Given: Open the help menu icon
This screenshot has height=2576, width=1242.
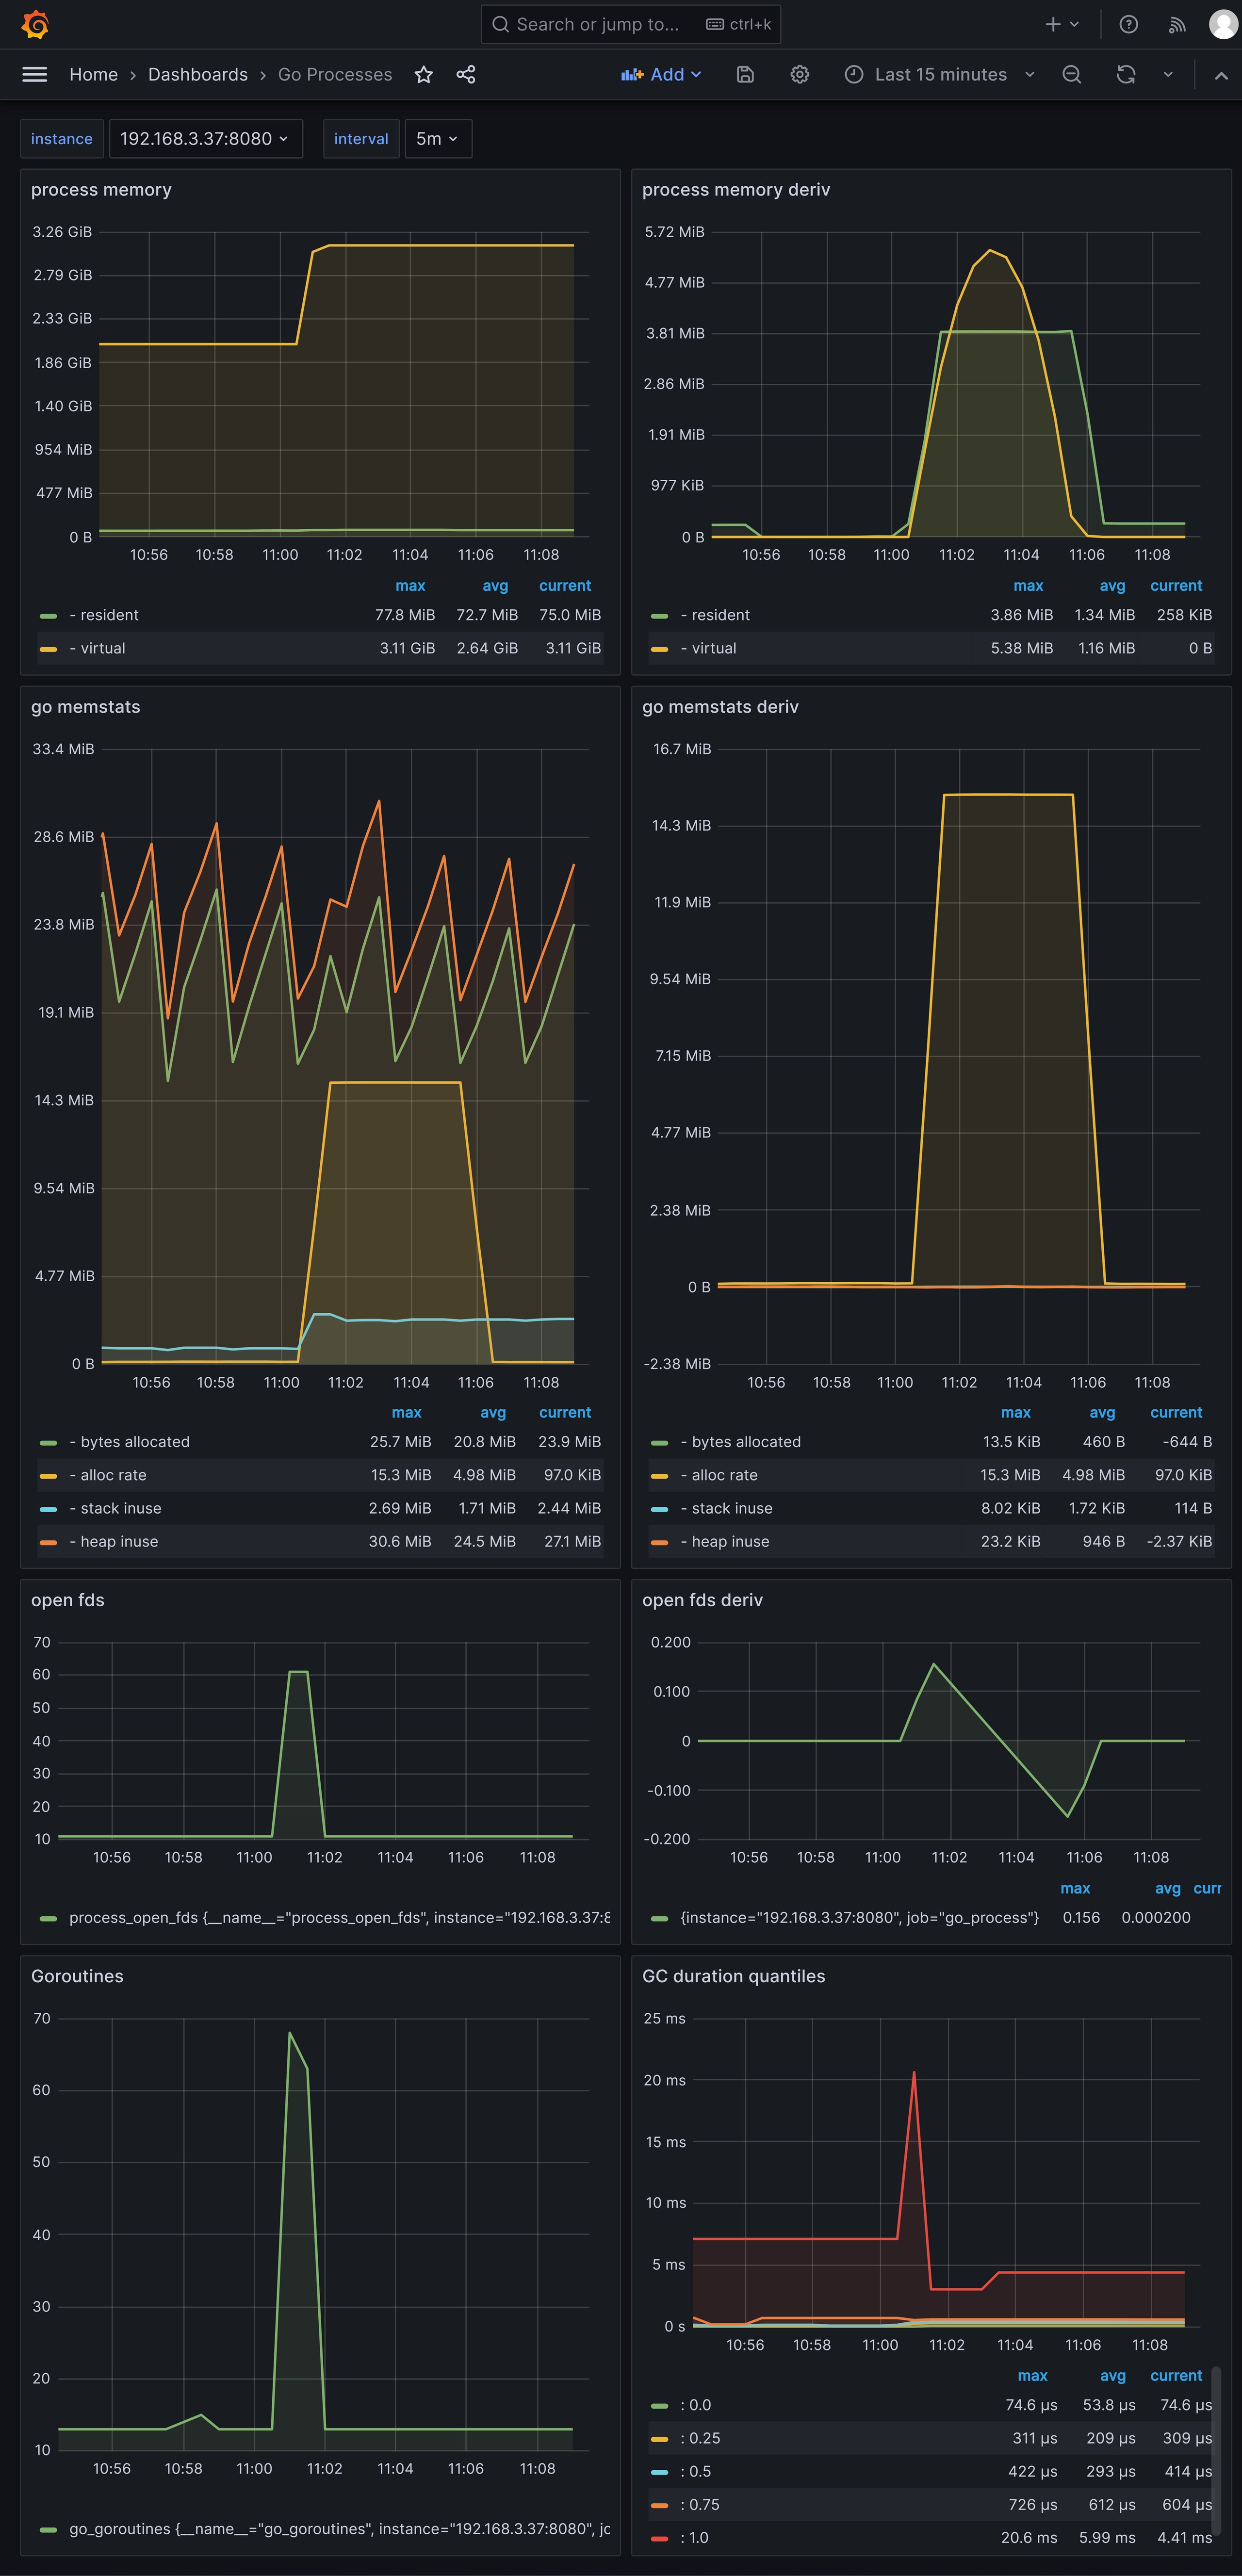Looking at the screenshot, I should pos(1129,24).
